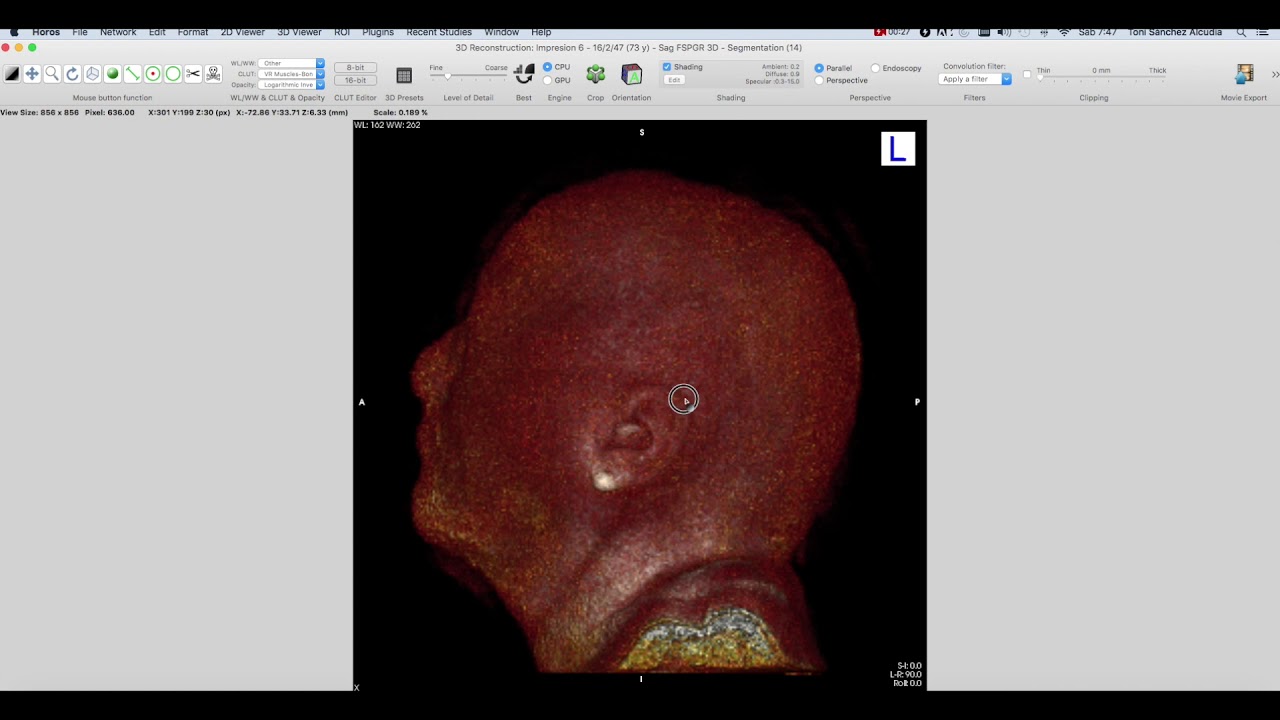Click the 8-bit CLUT button
This screenshot has width=1280, height=720.
click(x=355, y=68)
